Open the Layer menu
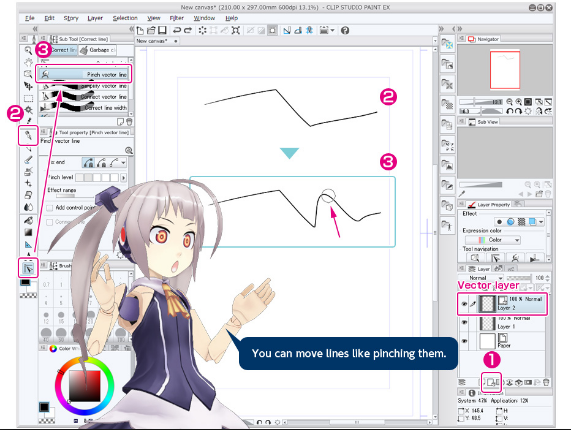Image resolution: width=571 pixels, height=430 pixels. tap(95, 18)
